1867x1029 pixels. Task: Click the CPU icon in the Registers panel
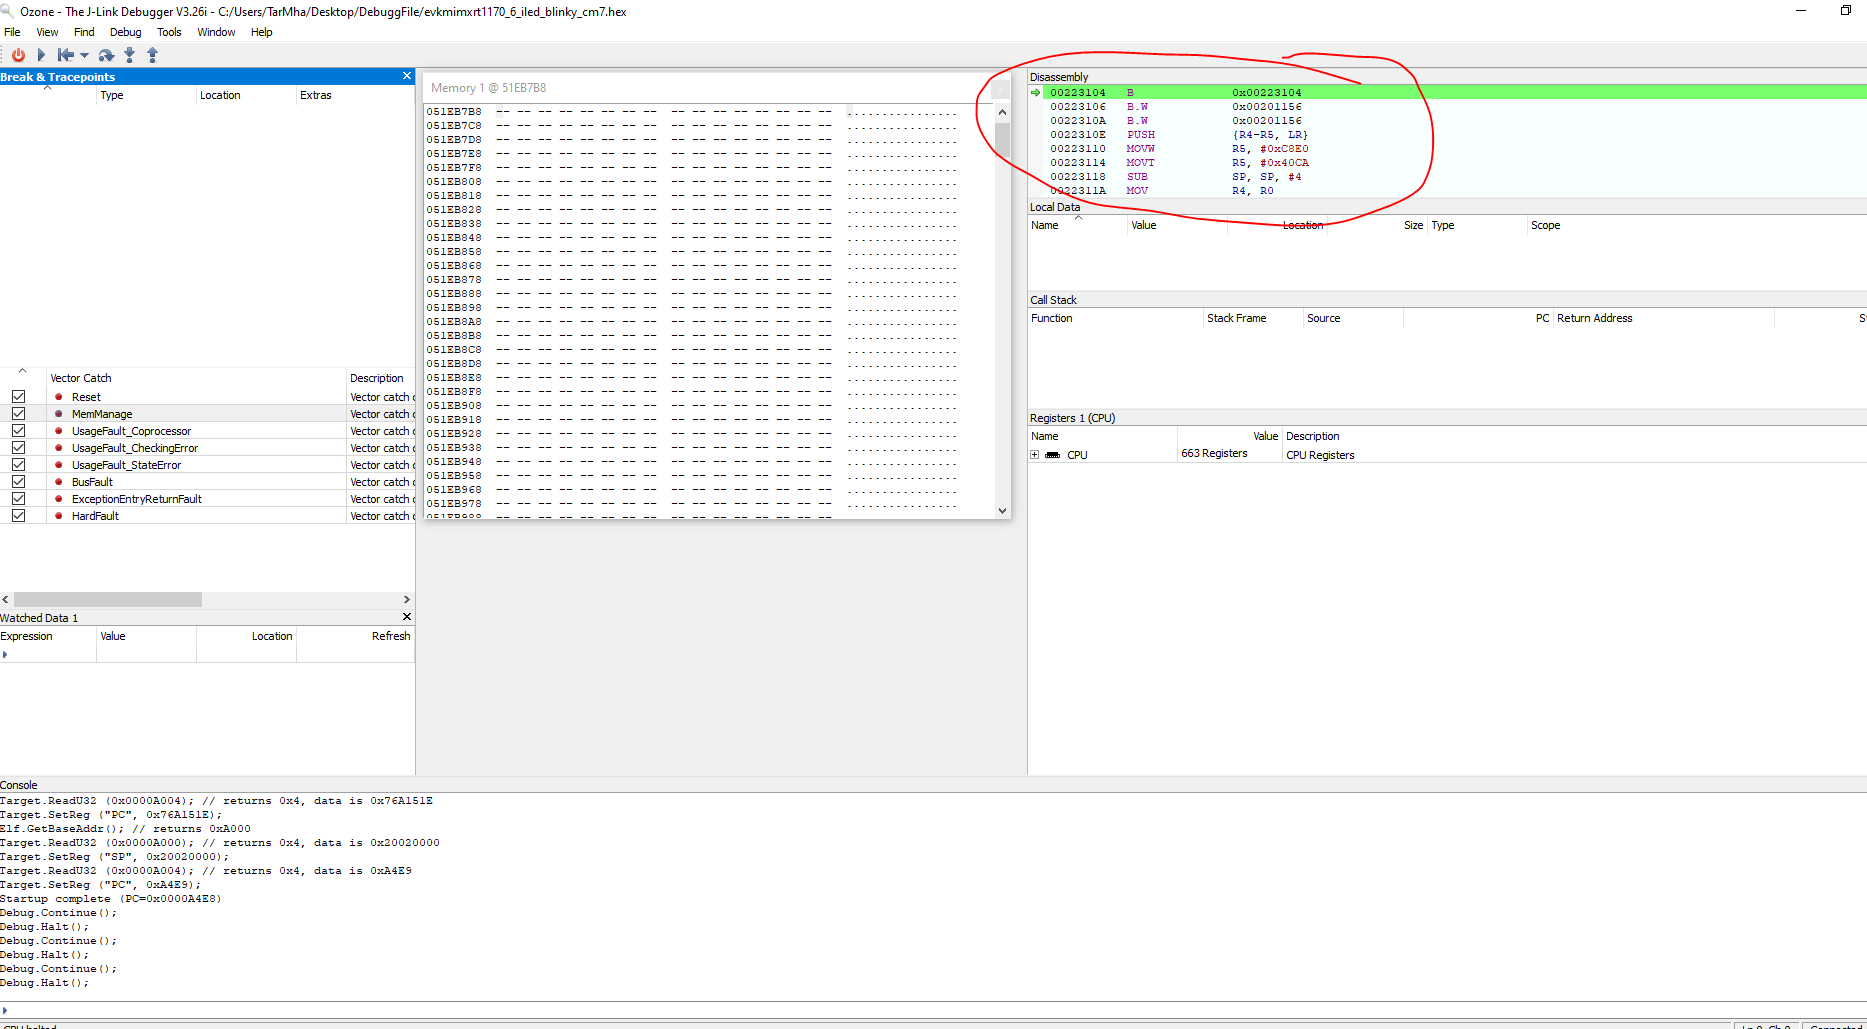1052,454
